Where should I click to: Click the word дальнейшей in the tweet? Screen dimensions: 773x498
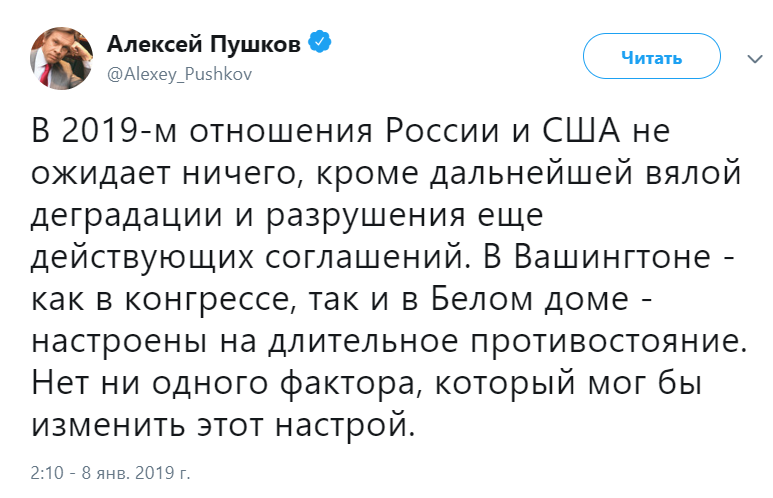tap(531, 173)
